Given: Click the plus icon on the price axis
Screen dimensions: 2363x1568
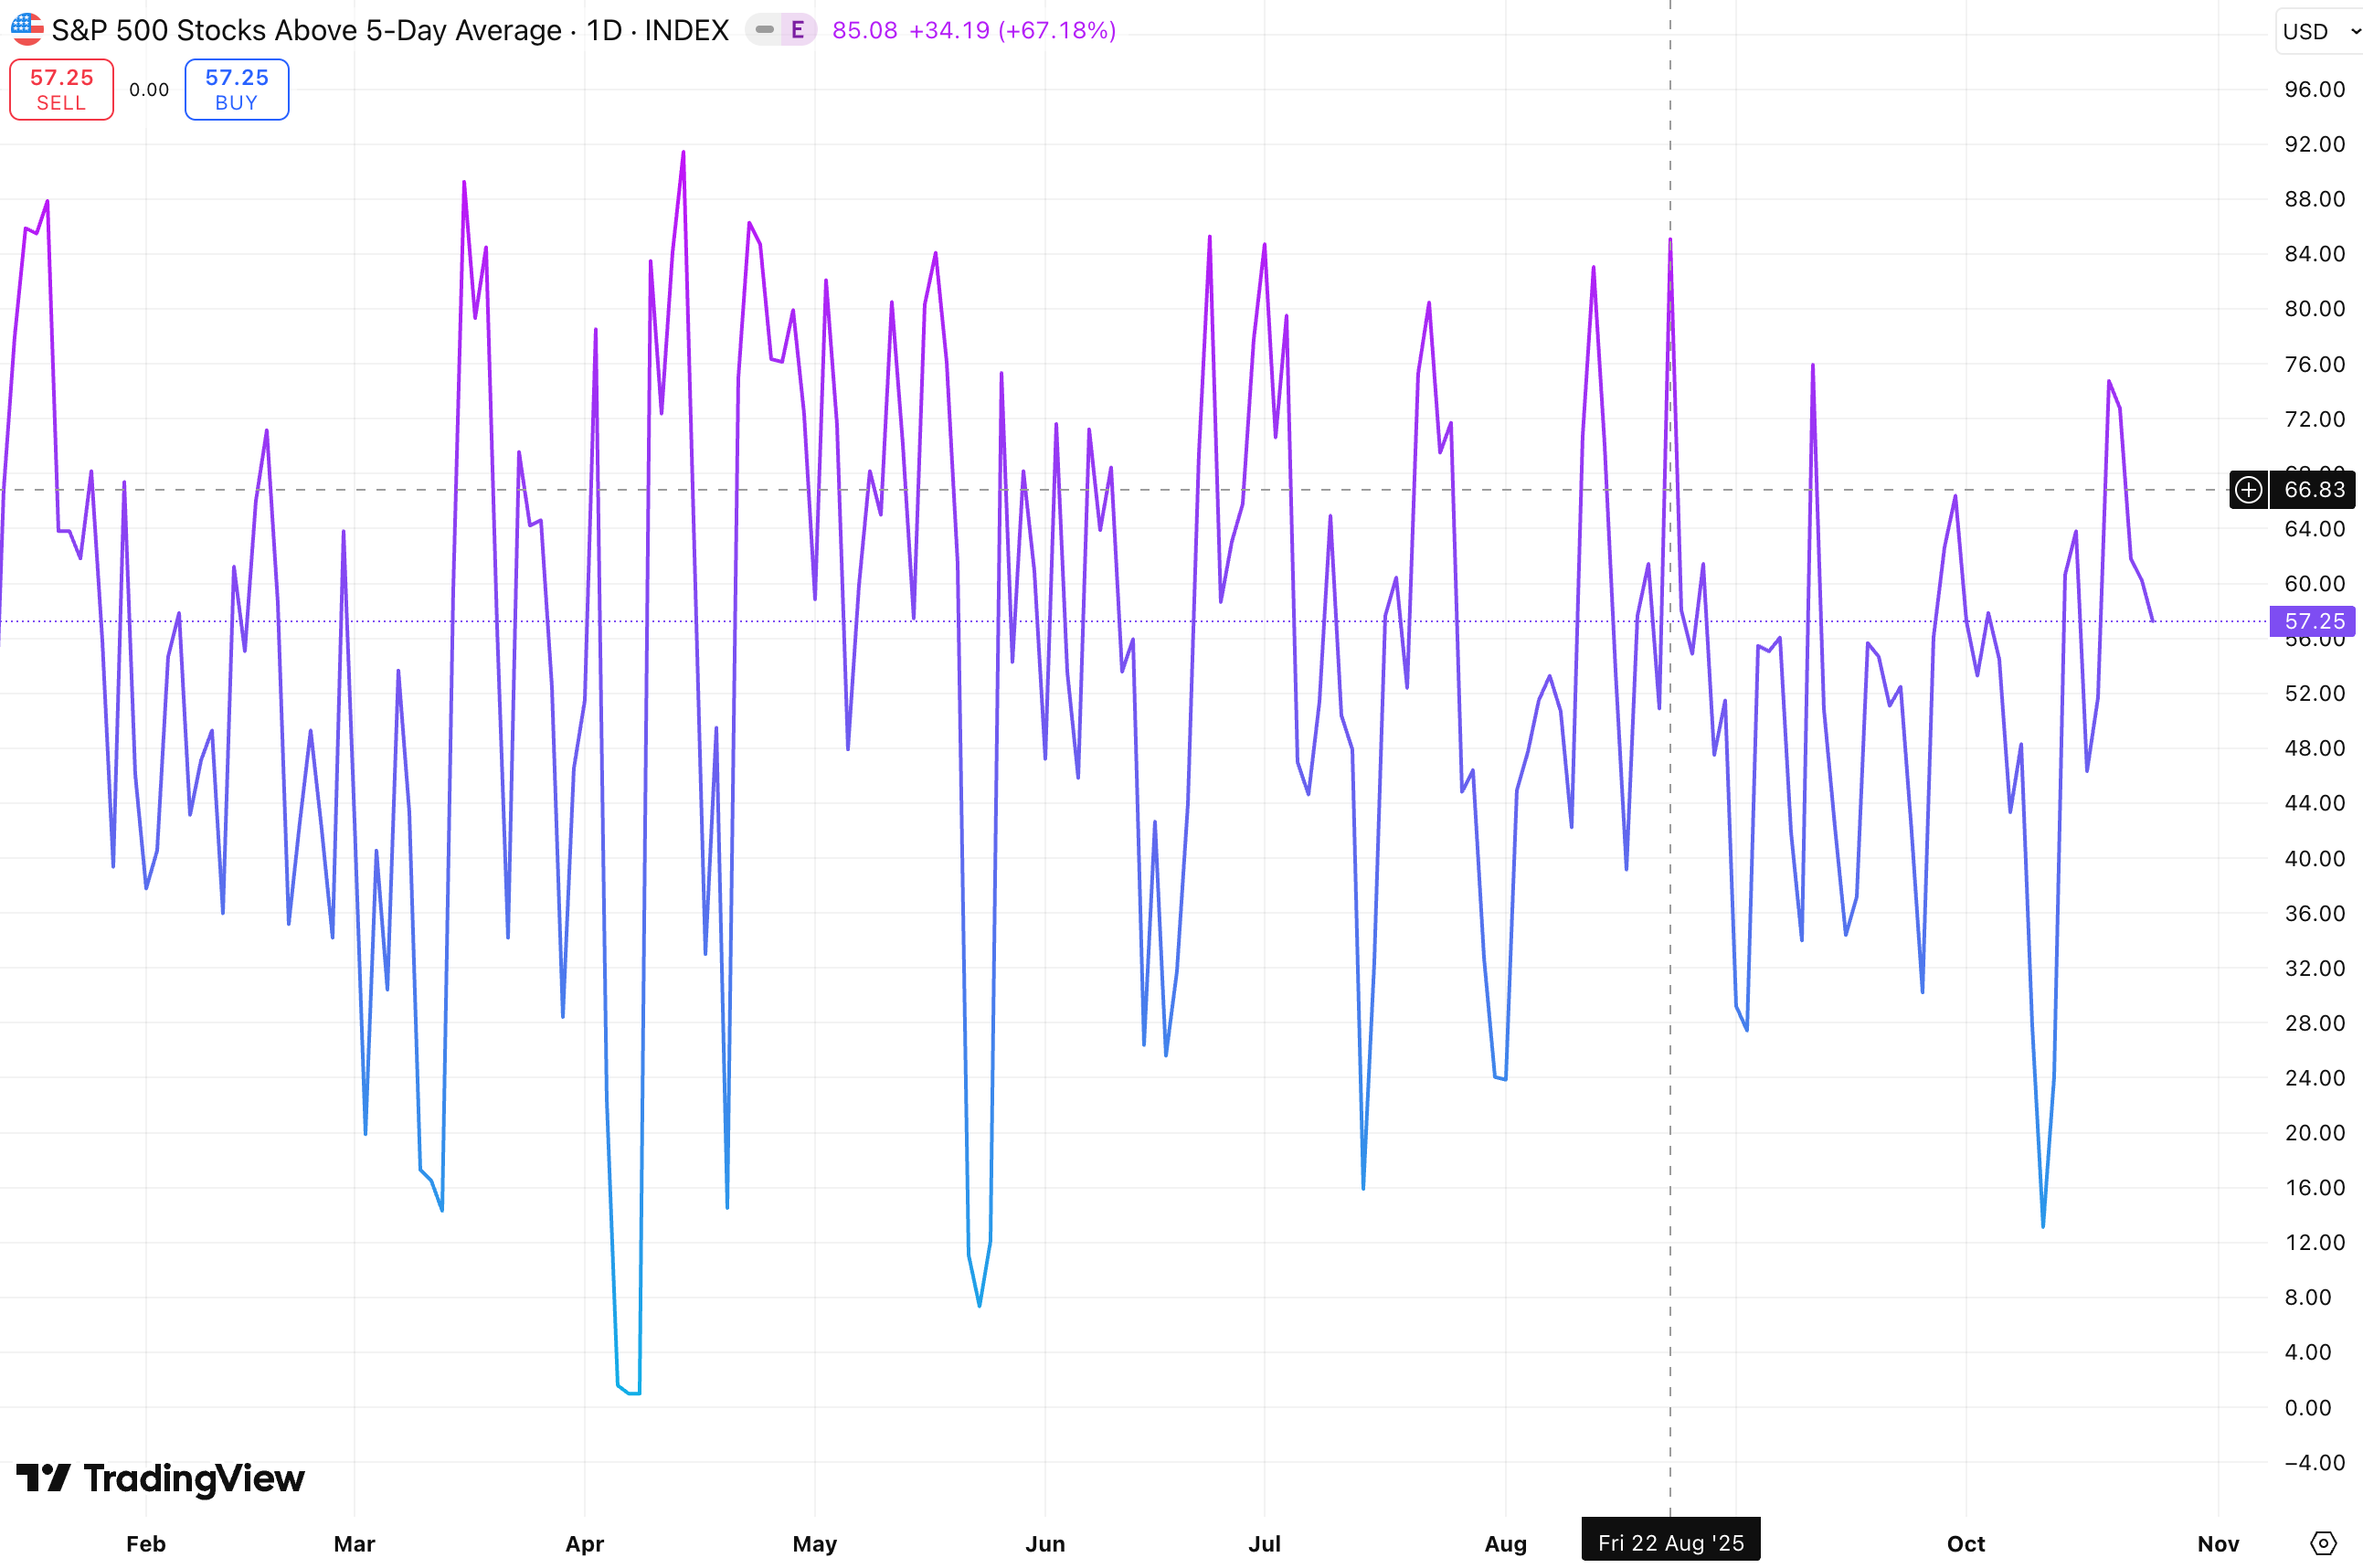Looking at the screenshot, I should [x=2248, y=490].
